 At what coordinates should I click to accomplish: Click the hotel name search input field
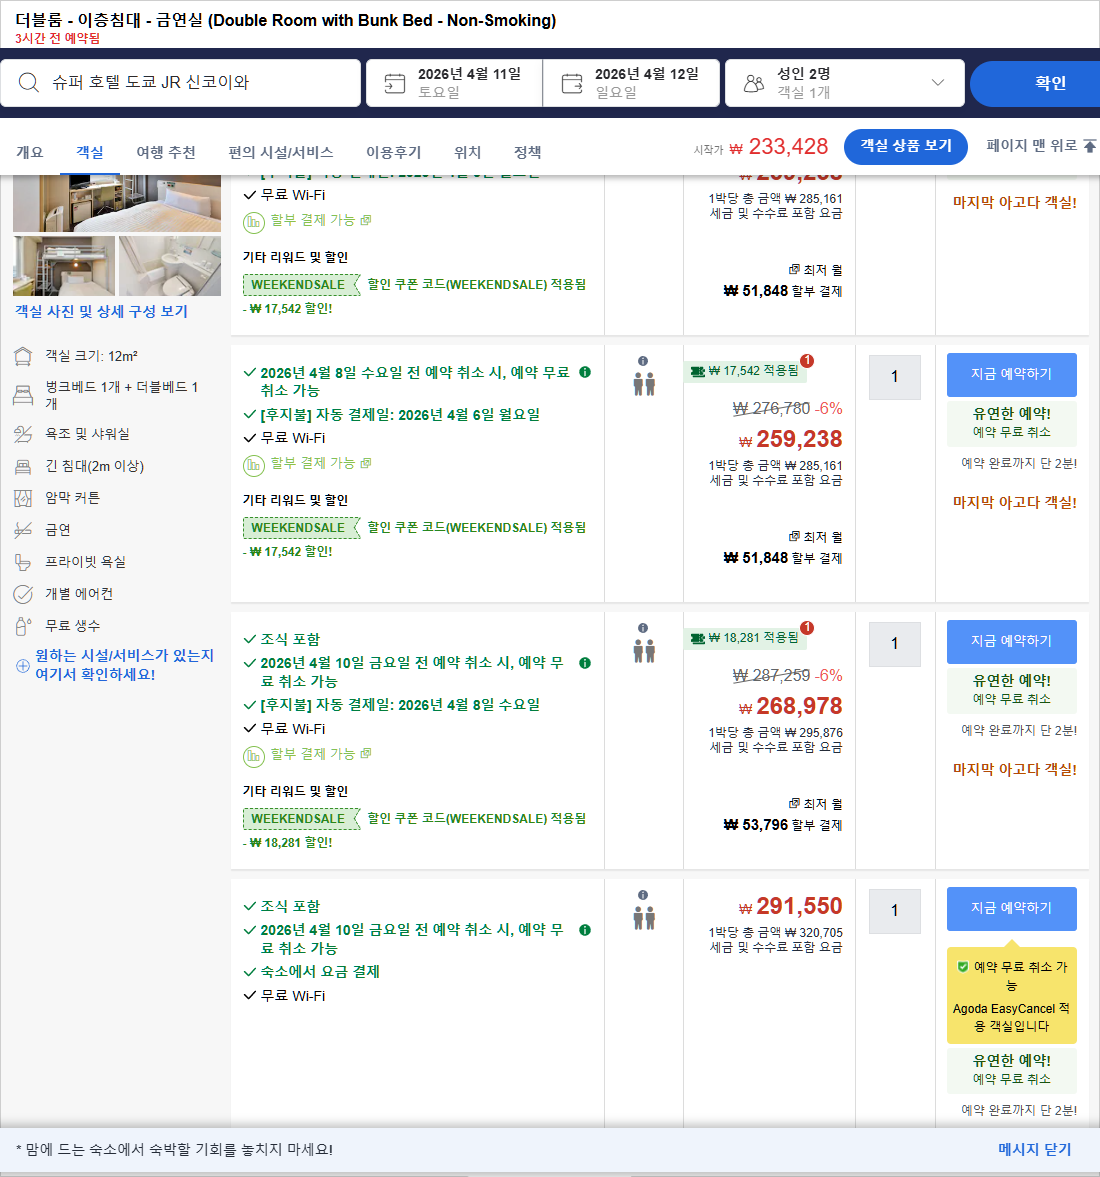(x=180, y=83)
